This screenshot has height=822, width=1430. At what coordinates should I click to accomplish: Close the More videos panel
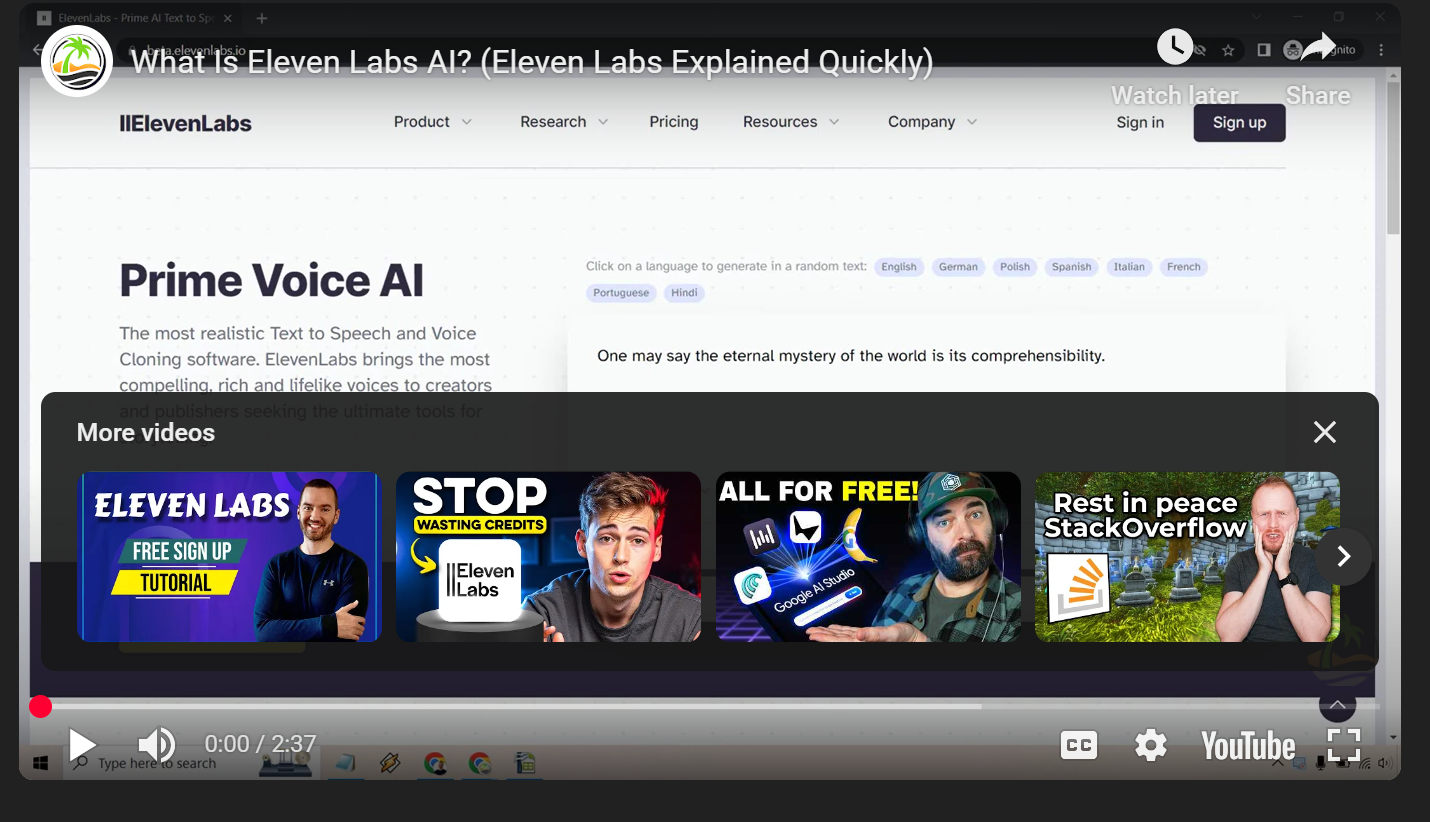[x=1325, y=432]
